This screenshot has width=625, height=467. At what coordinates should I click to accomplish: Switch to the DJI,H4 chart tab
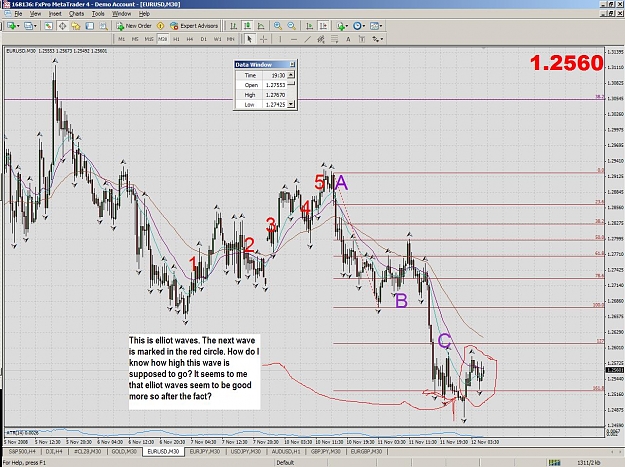[54, 451]
